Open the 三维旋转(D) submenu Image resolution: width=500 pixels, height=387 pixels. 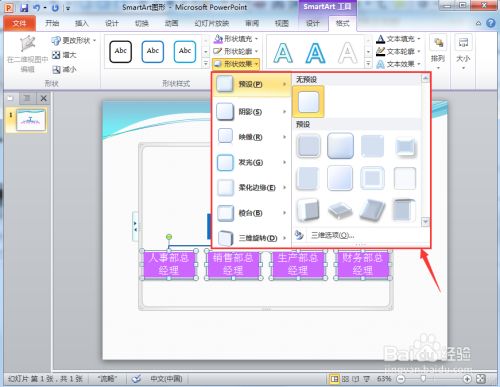[x=252, y=238]
